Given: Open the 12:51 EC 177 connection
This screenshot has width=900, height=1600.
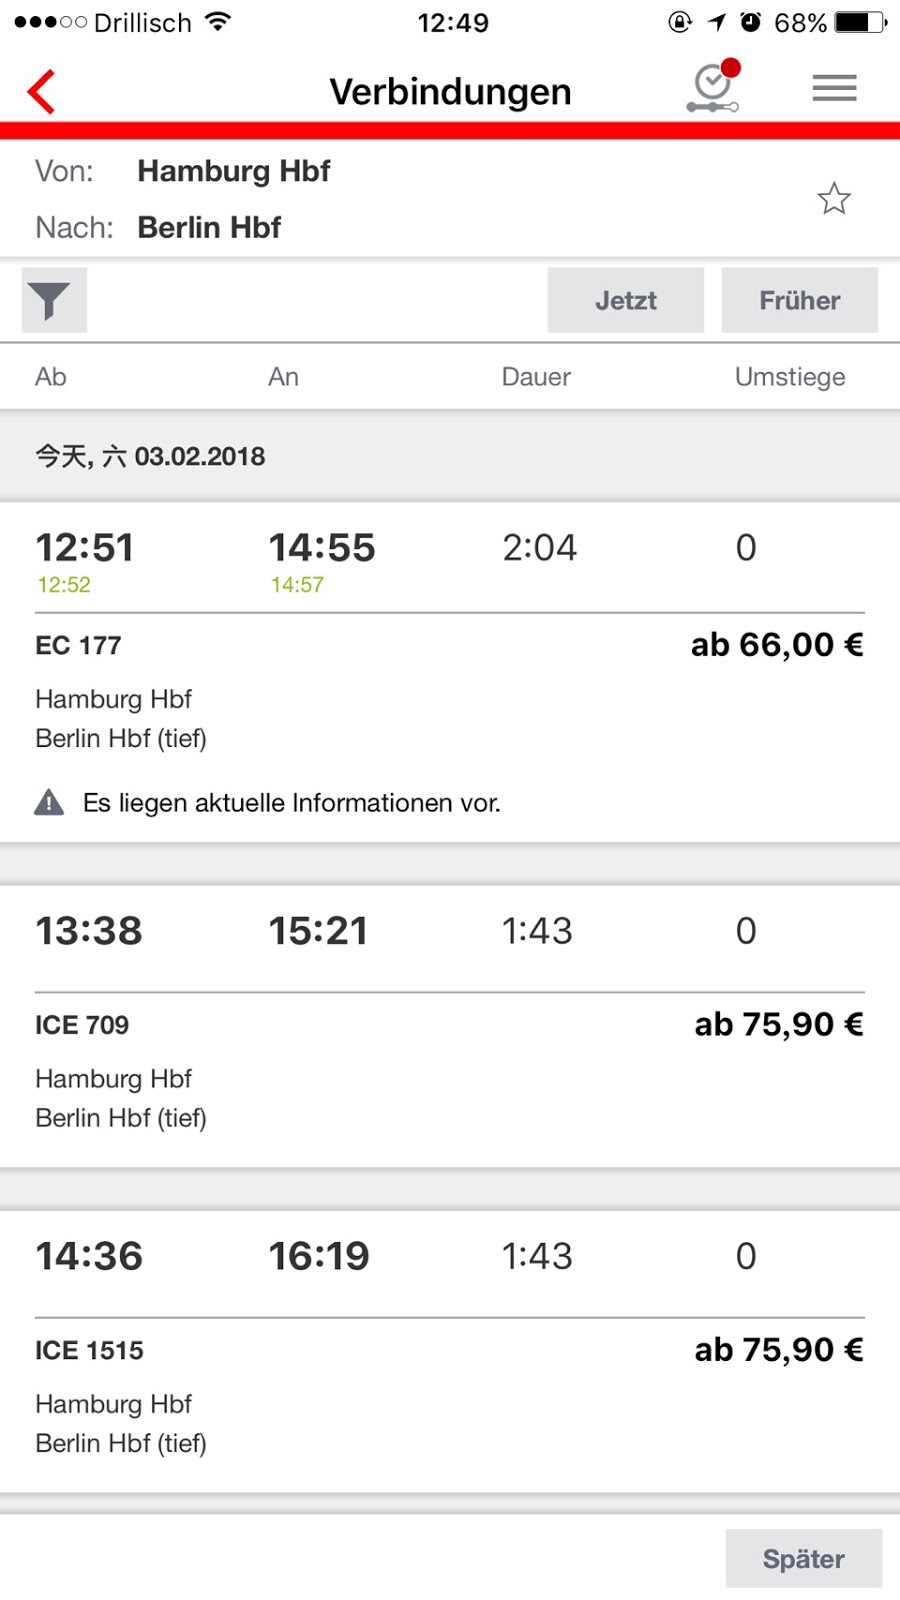Looking at the screenshot, I should click(x=86, y=549).
